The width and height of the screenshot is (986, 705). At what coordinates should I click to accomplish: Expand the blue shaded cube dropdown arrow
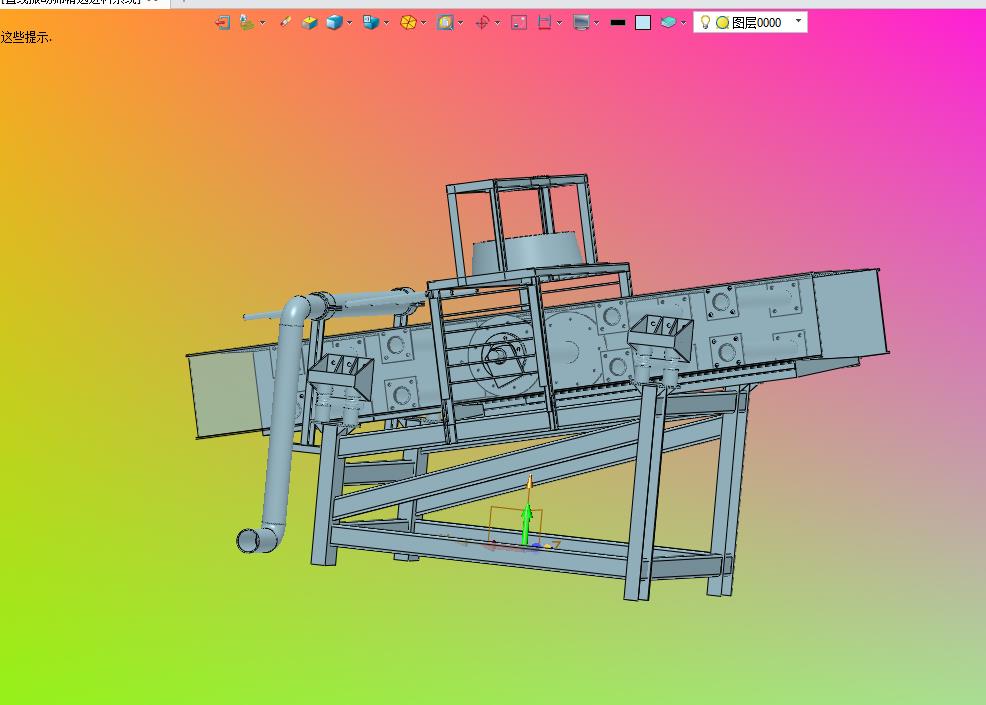click(x=349, y=23)
